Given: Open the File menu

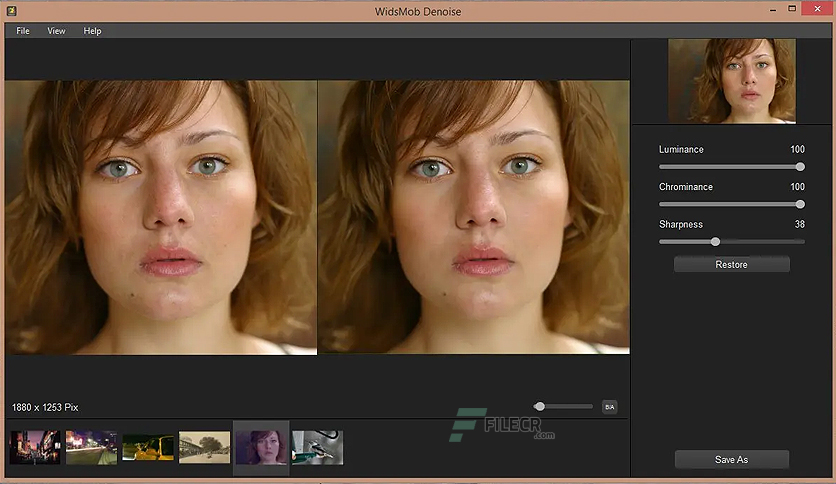Looking at the screenshot, I should pos(23,31).
